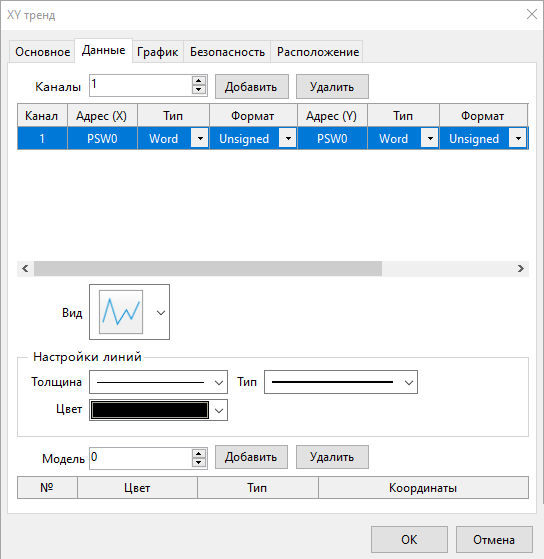Open the Безопасность tab
This screenshot has height=559, width=544.
click(x=227, y=52)
